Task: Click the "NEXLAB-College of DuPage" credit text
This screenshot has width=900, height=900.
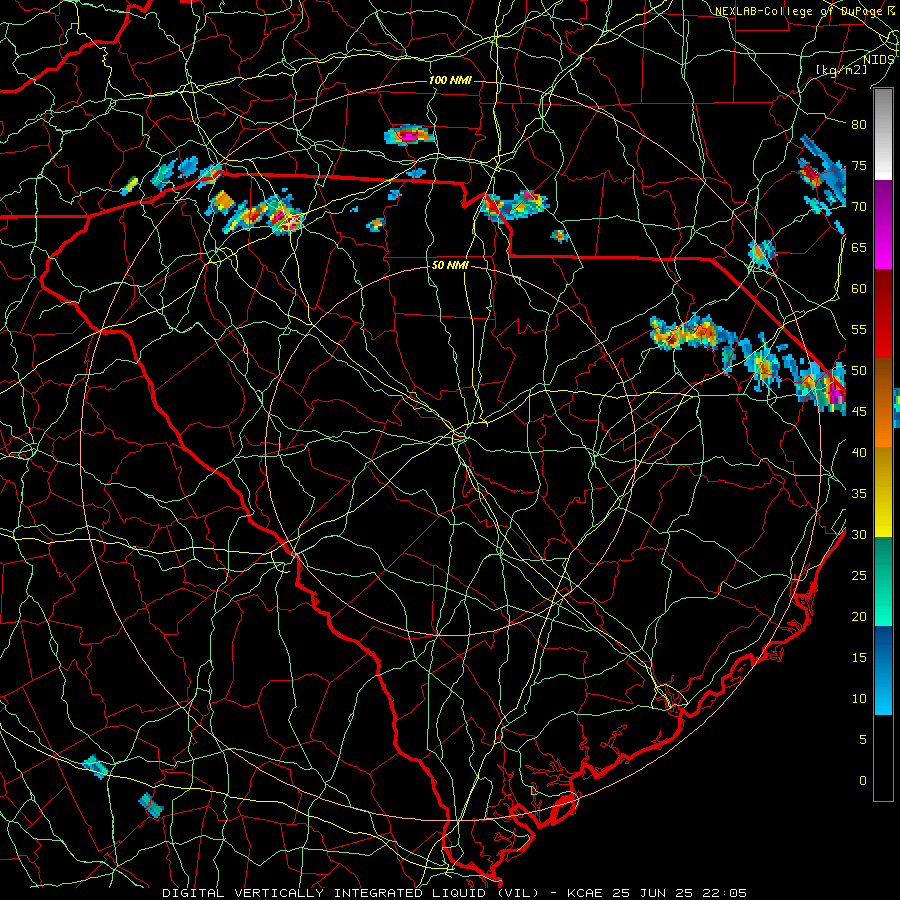Action: pyautogui.click(x=798, y=11)
